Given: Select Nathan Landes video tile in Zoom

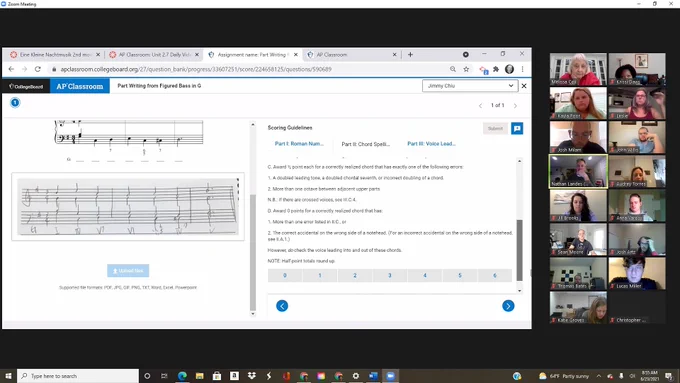Looking at the screenshot, I should tap(578, 171).
